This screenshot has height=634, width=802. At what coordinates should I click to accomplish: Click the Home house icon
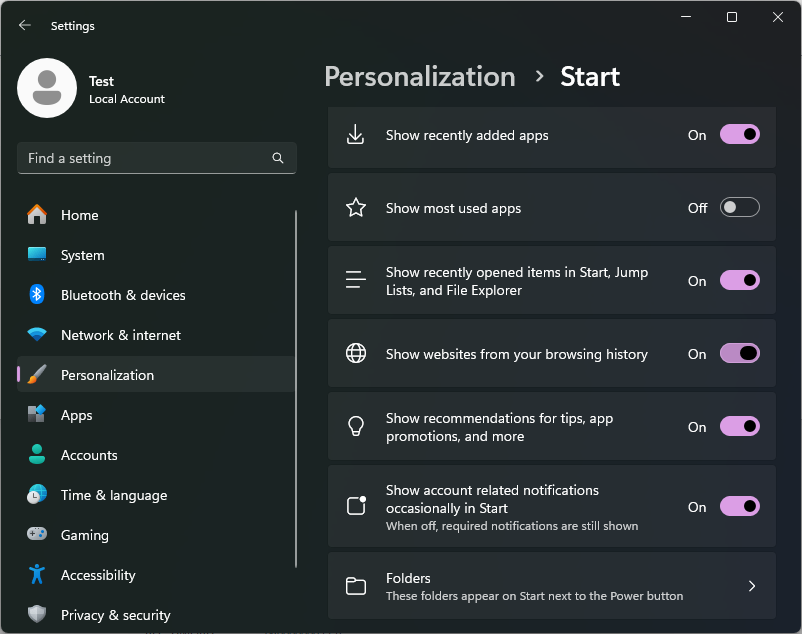pos(37,215)
